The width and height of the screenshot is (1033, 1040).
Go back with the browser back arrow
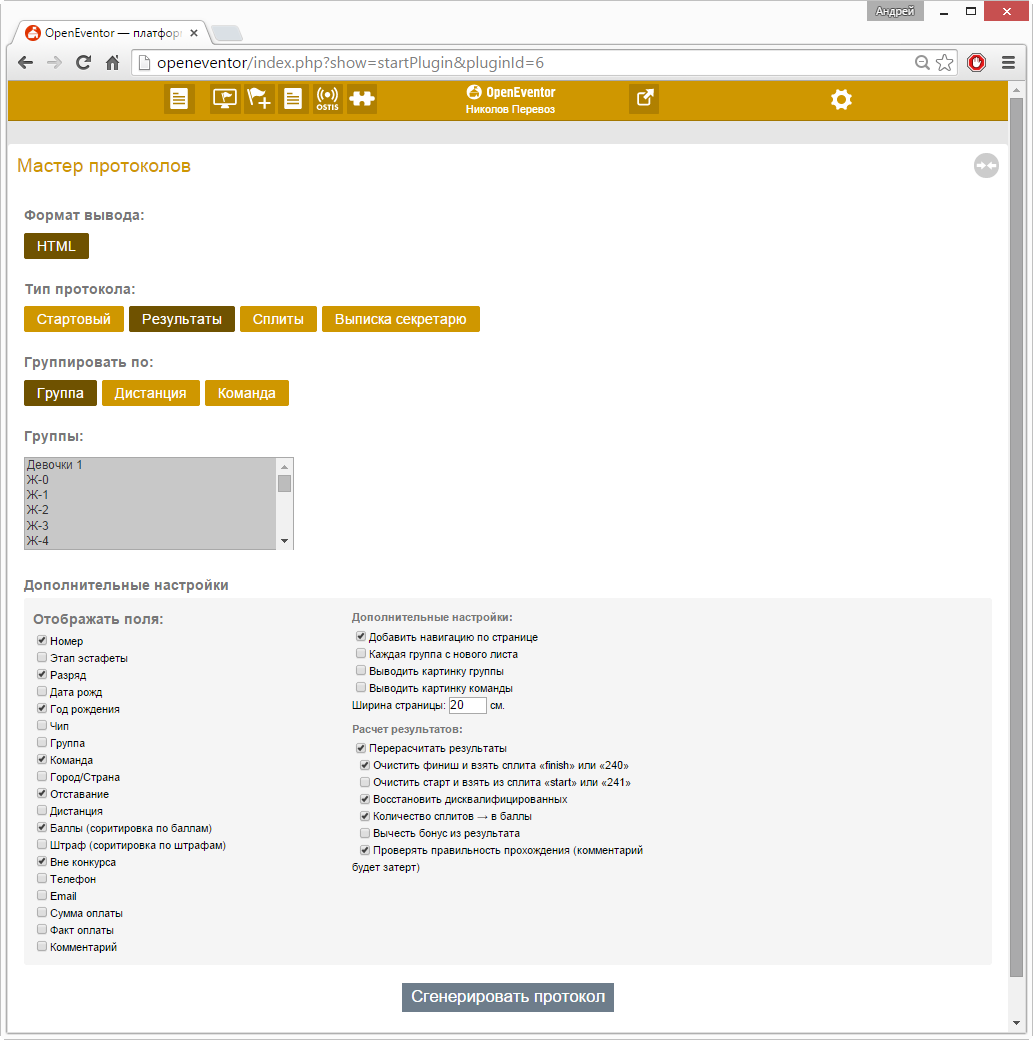(x=25, y=63)
